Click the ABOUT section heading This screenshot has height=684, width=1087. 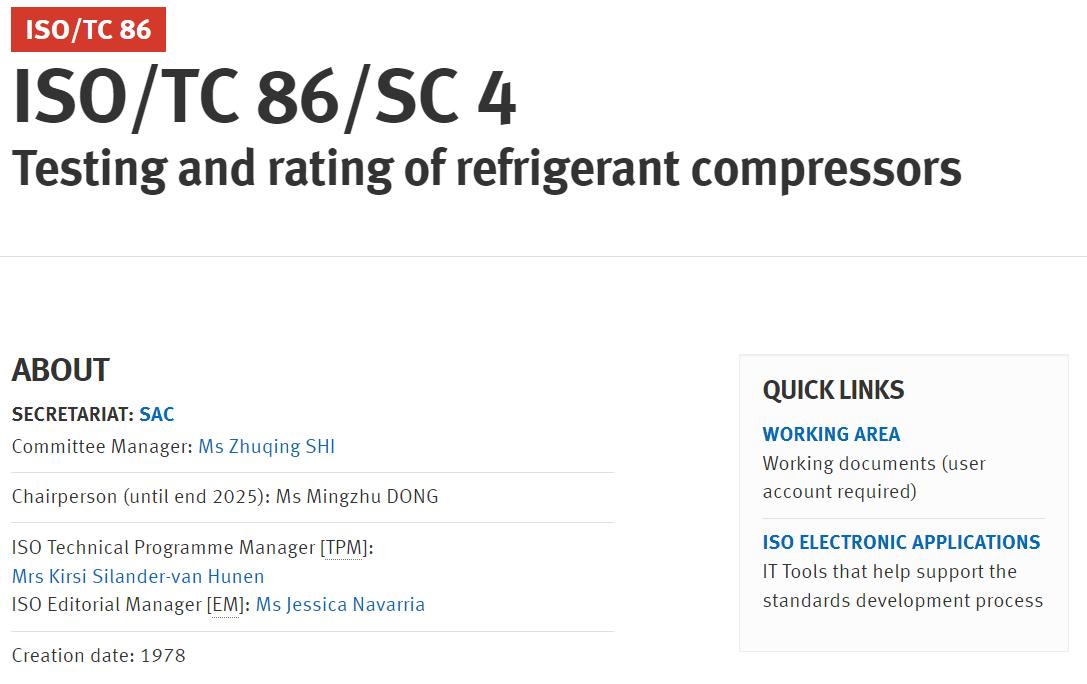pyautogui.click(x=60, y=370)
